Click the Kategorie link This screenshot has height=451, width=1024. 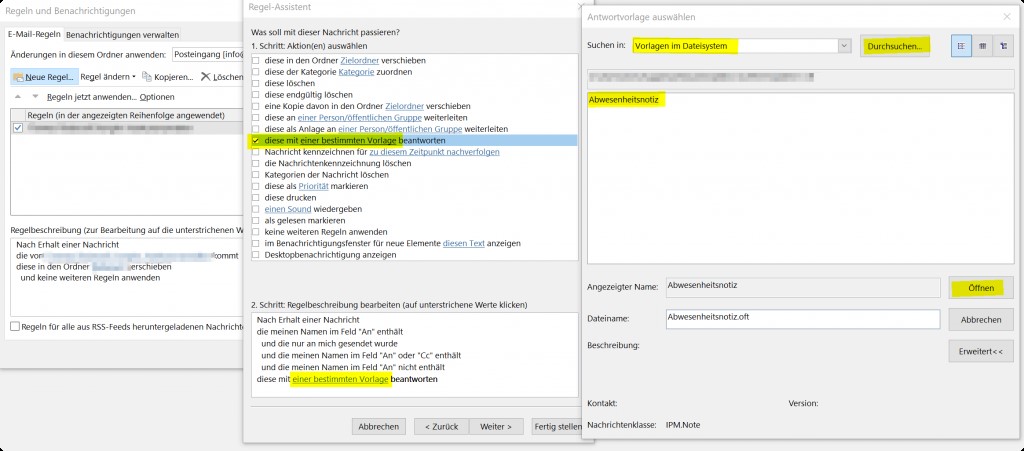(357, 72)
